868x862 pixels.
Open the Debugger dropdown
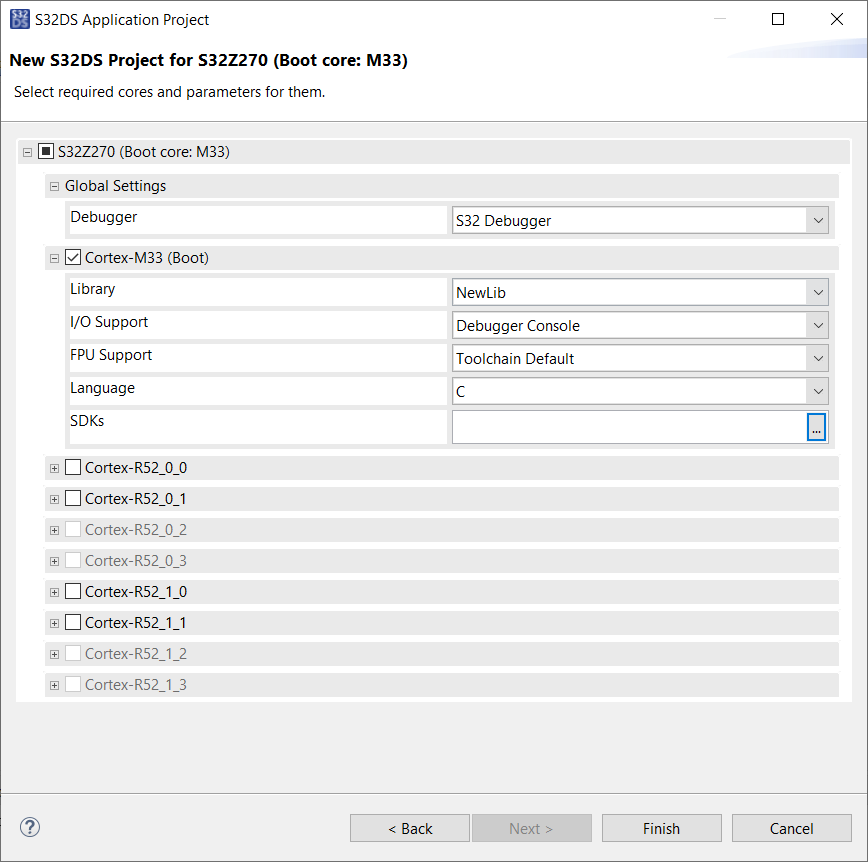817,220
